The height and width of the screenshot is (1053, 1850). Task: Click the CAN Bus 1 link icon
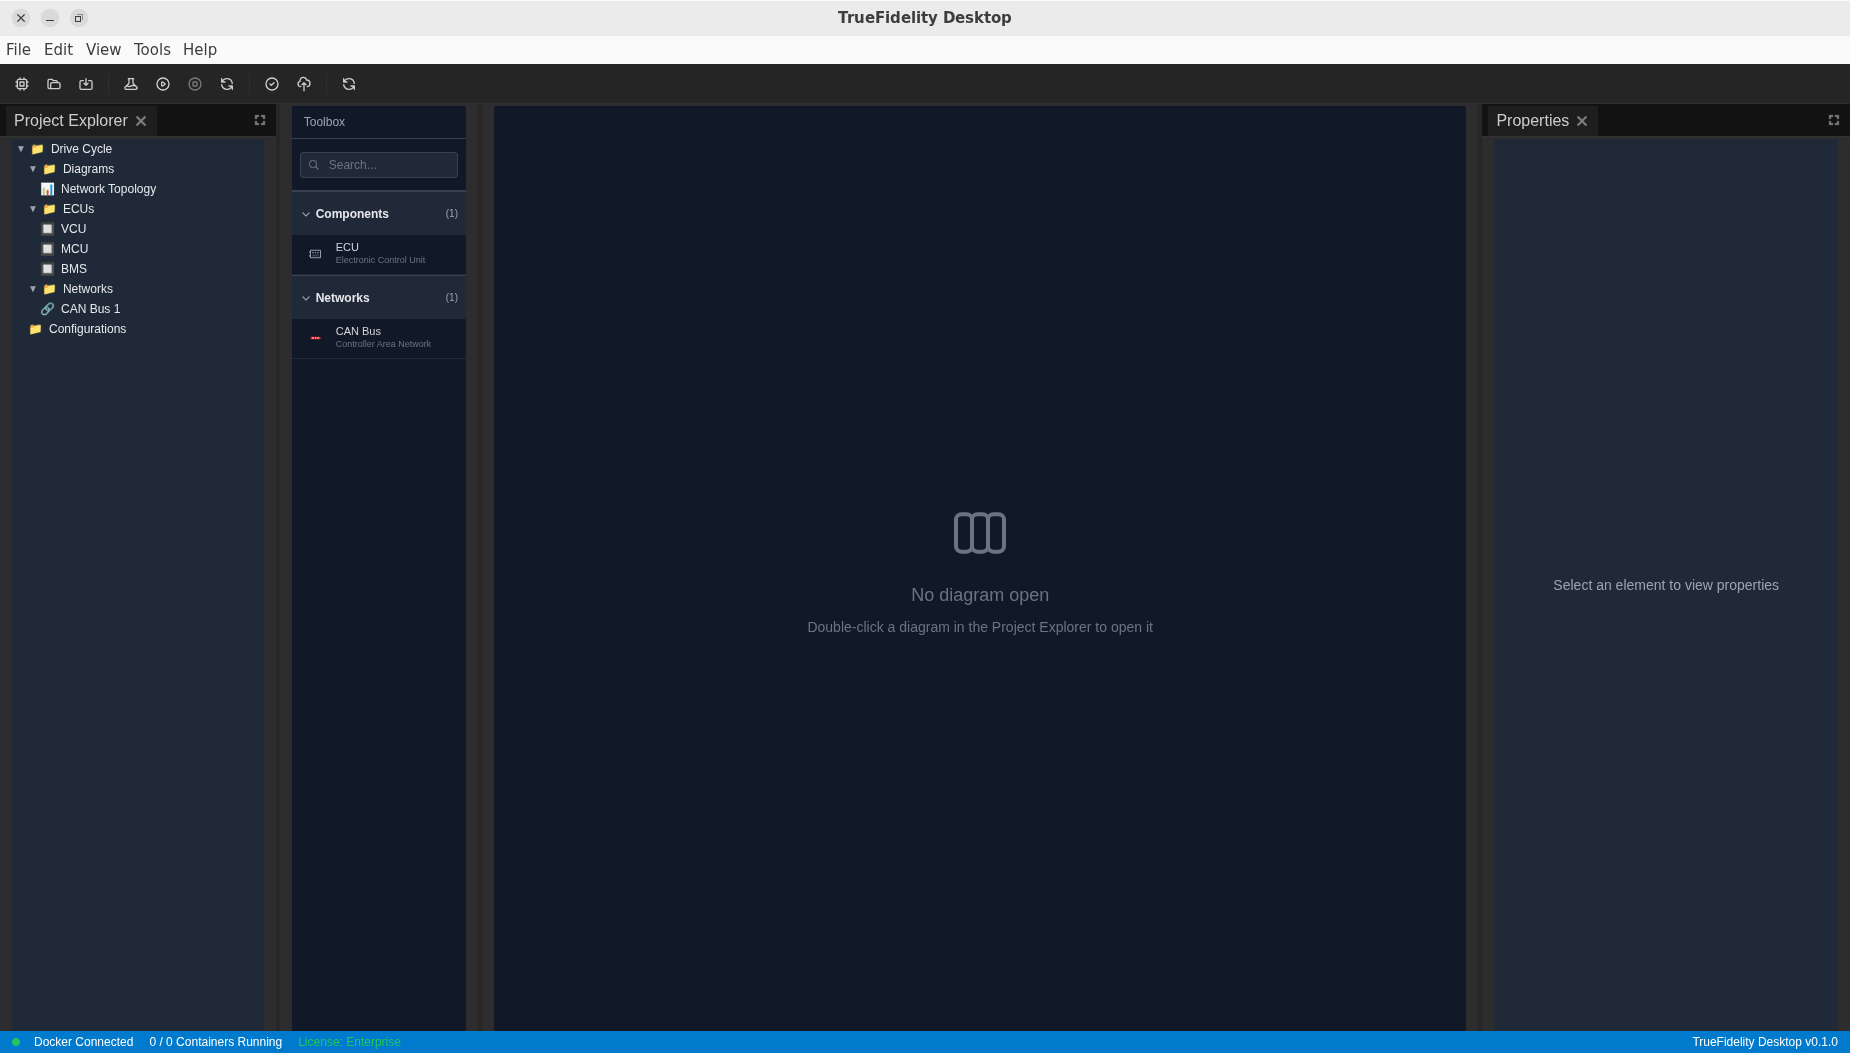[x=47, y=309]
